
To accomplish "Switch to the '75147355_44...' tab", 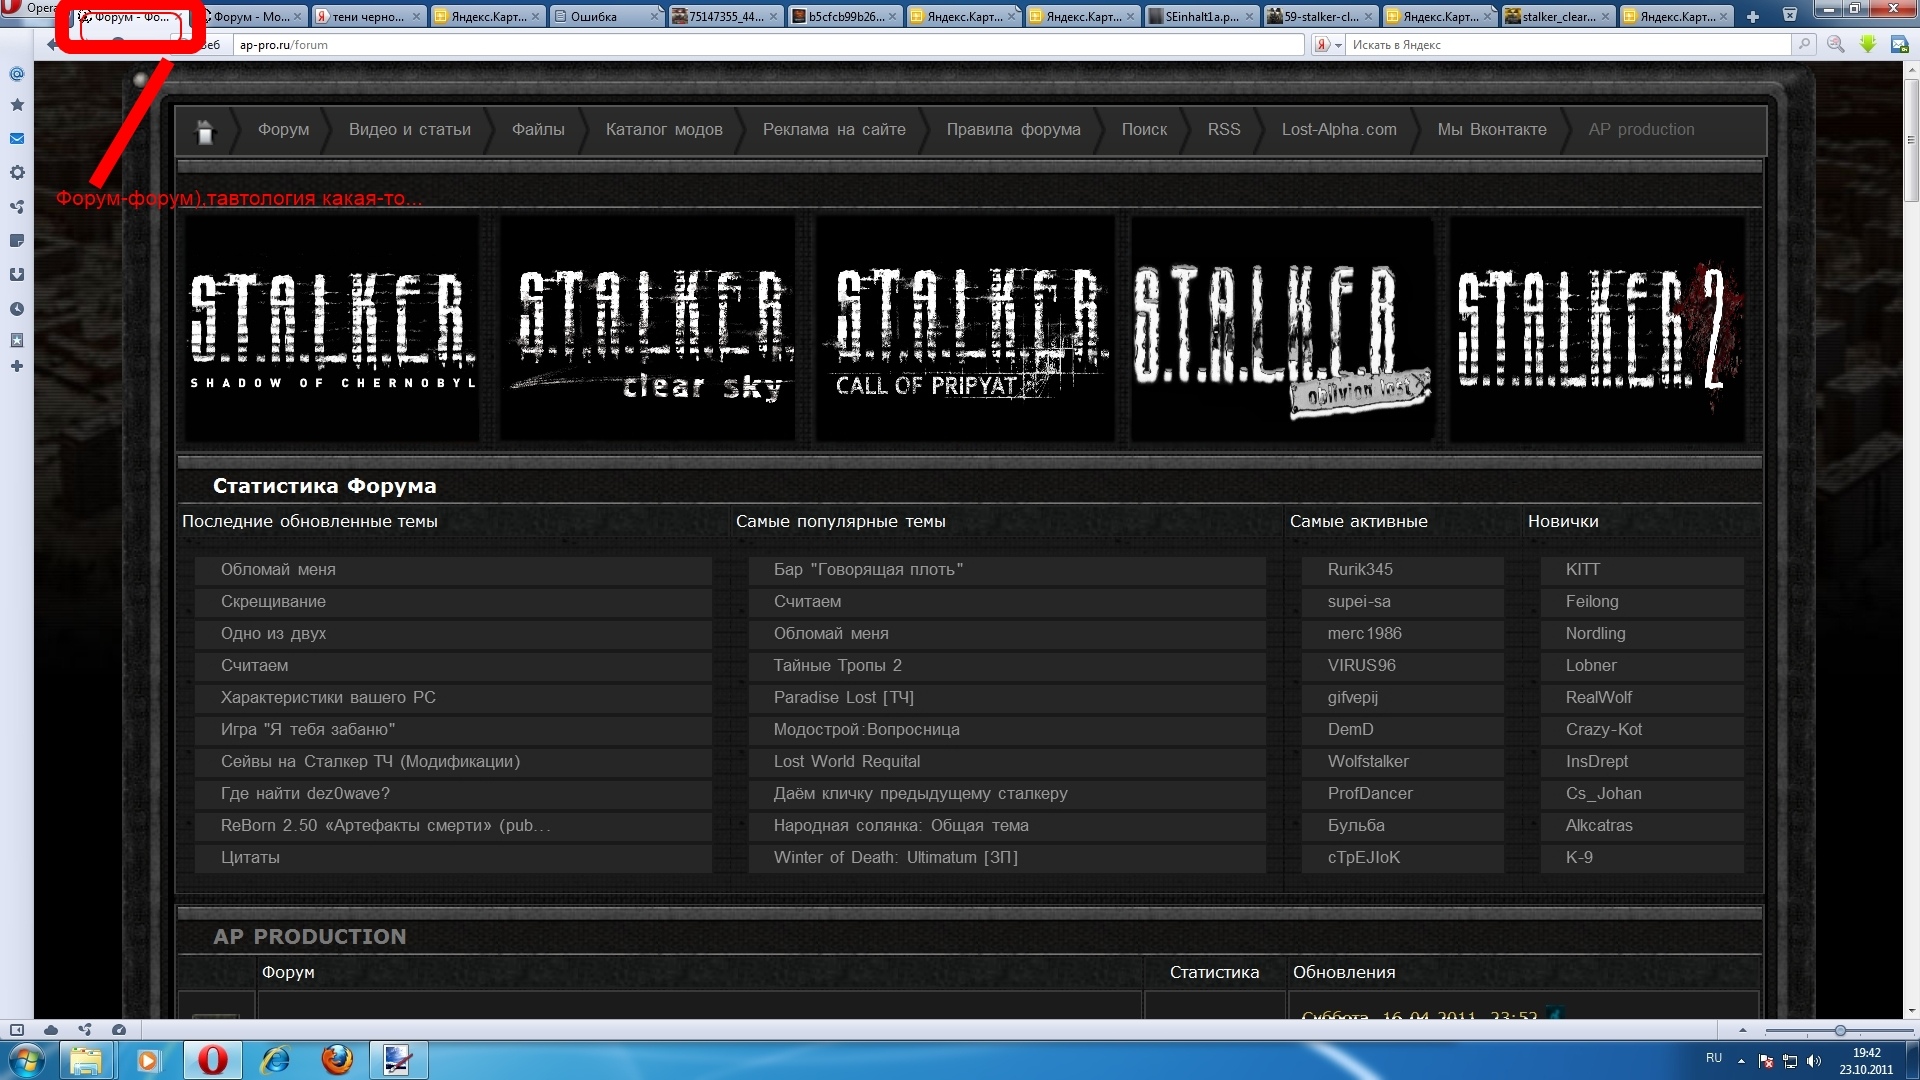I will coord(725,17).
